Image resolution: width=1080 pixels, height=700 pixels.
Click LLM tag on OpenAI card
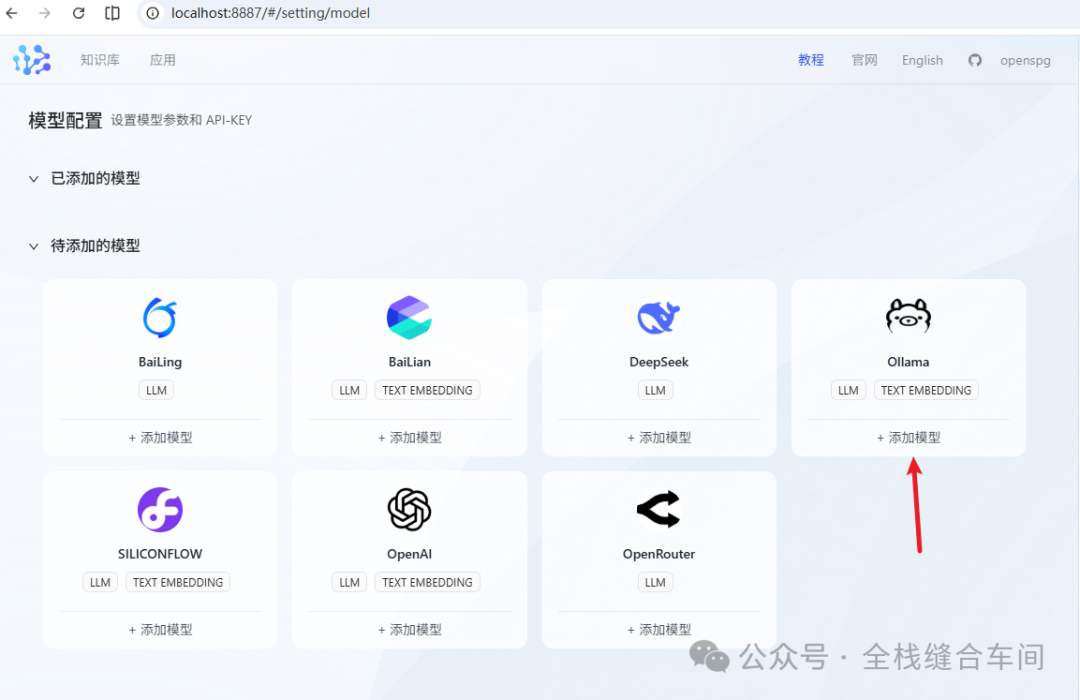pyautogui.click(x=349, y=582)
